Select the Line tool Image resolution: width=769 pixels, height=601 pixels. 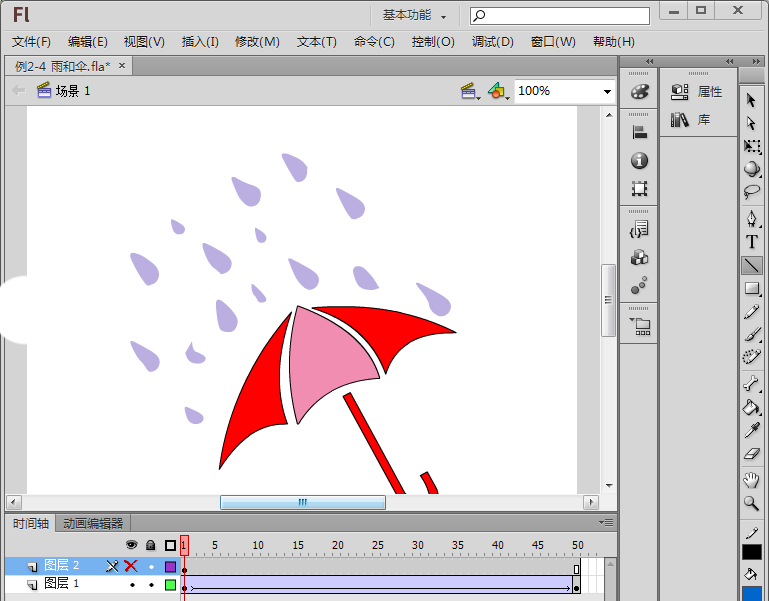751,265
